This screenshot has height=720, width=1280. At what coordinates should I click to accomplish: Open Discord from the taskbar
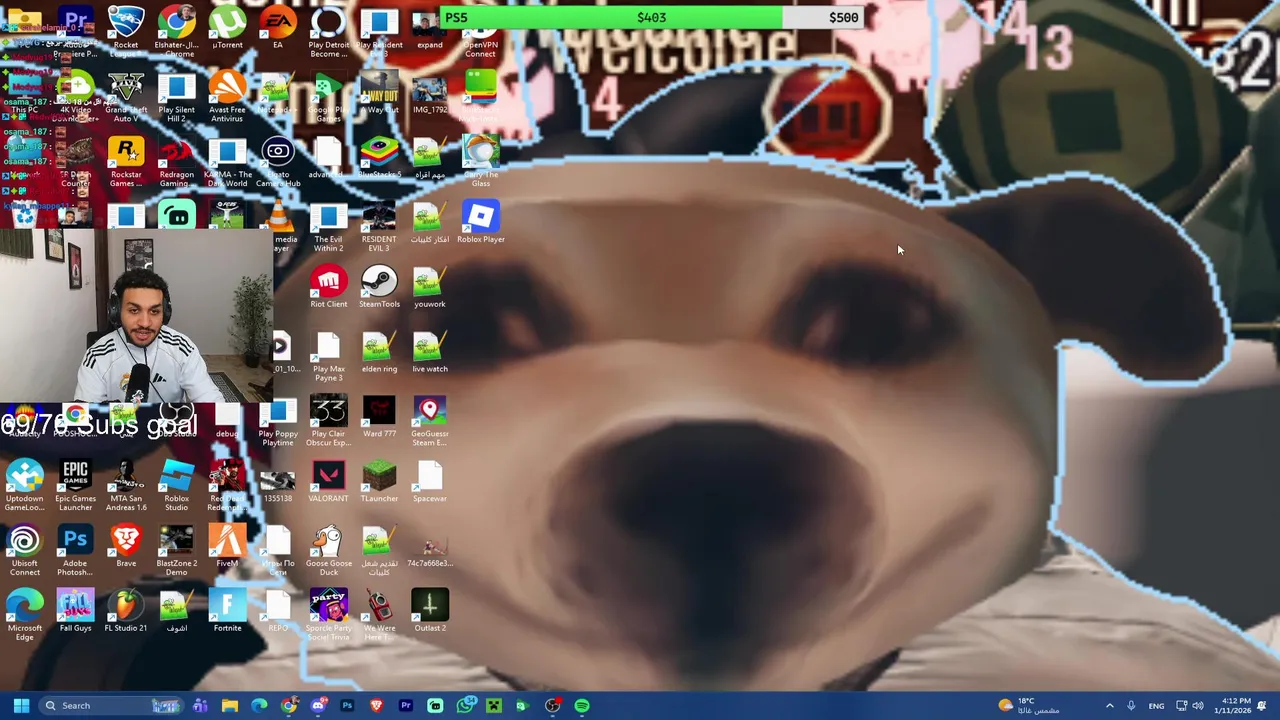click(x=318, y=706)
